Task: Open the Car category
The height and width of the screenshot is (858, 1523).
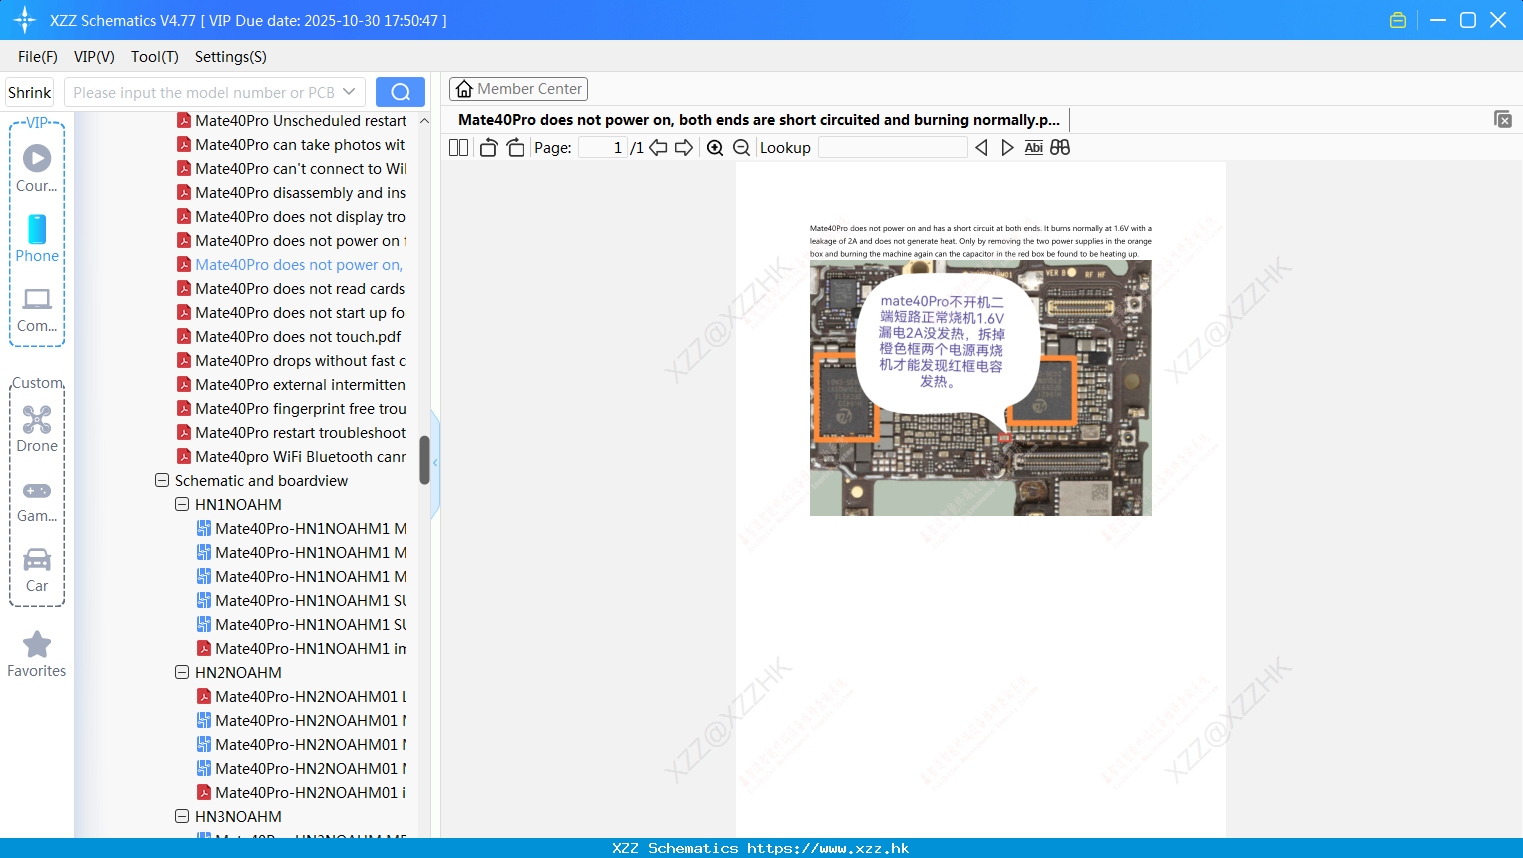Action: pyautogui.click(x=37, y=569)
